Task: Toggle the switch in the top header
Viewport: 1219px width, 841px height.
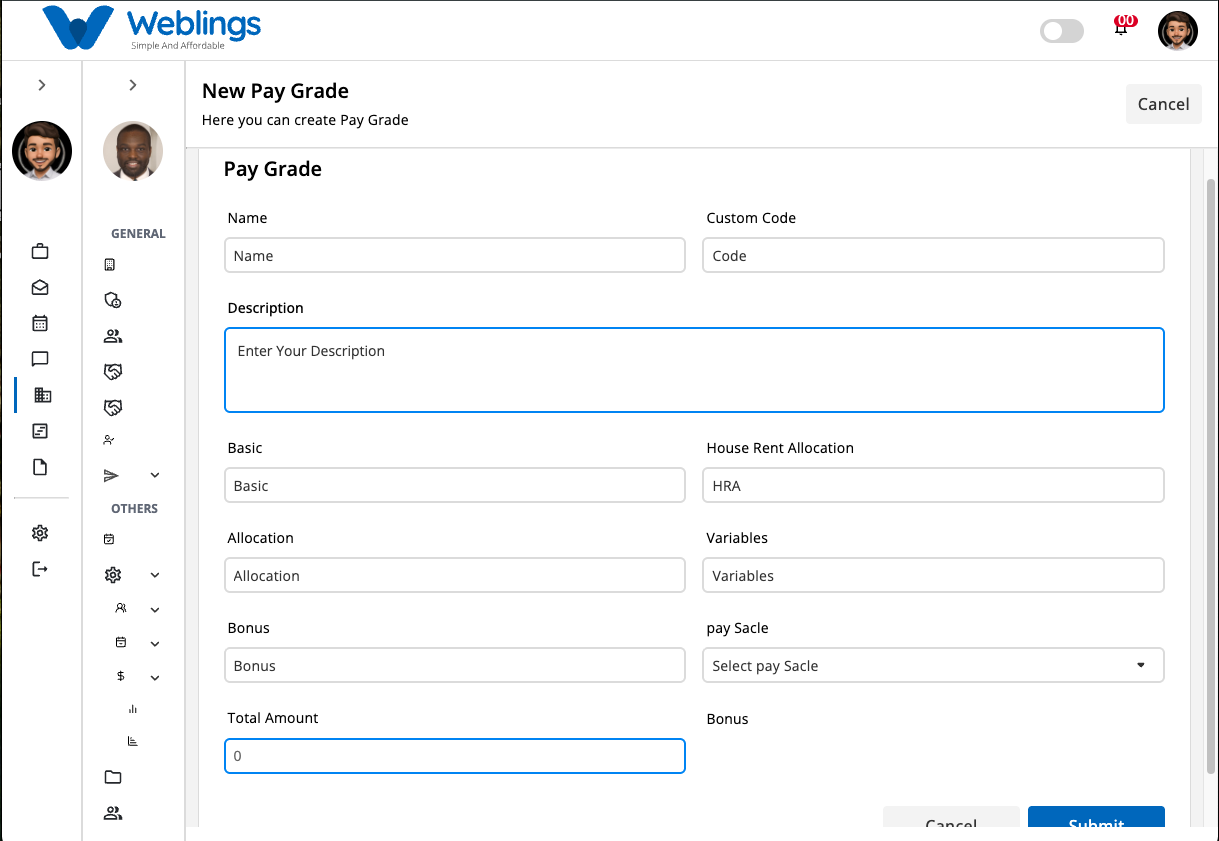Action: coord(1062,31)
